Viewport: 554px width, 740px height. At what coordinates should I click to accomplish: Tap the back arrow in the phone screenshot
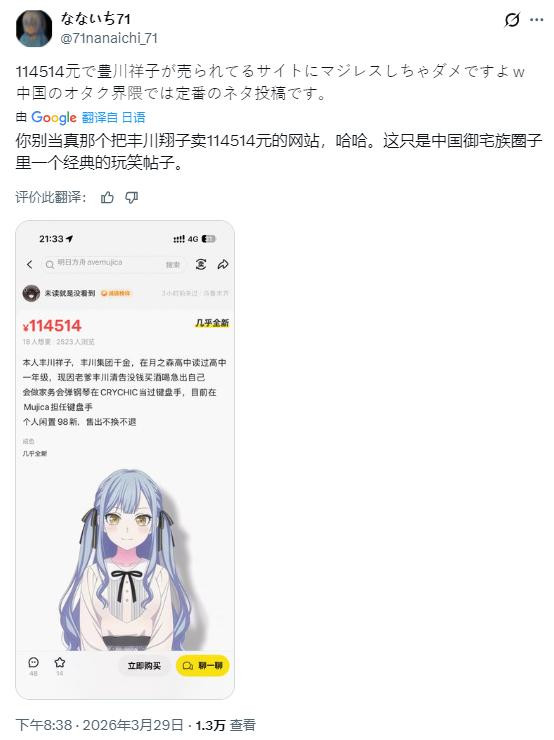[30, 264]
